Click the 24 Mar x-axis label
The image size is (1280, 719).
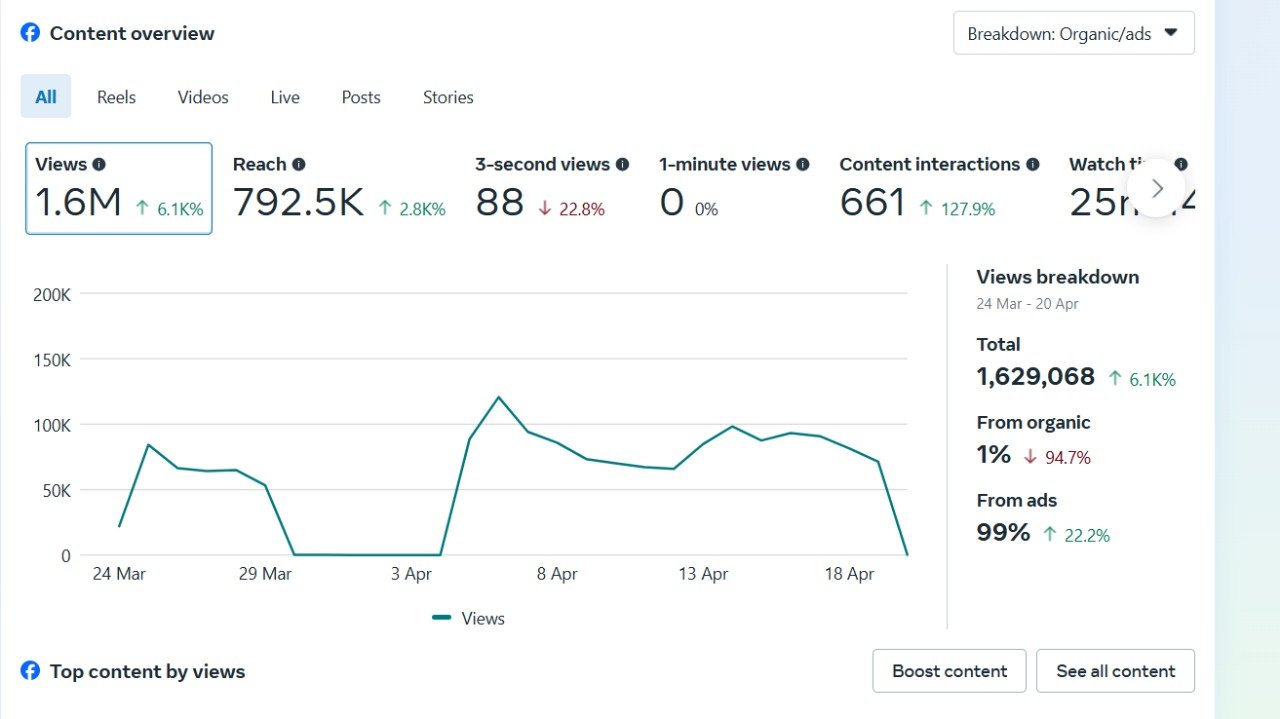[x=118, y=574]
